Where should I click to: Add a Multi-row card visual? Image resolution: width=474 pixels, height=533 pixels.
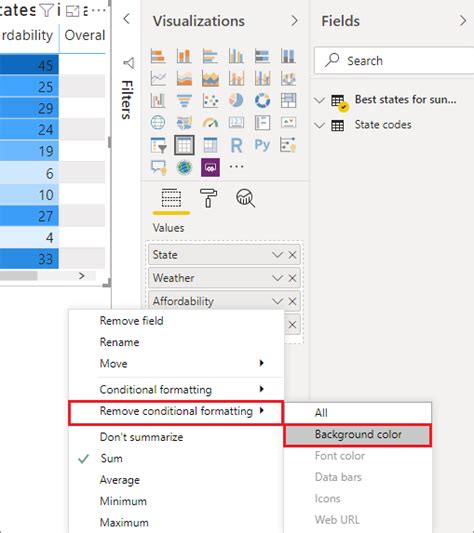(x=262, y=122)
